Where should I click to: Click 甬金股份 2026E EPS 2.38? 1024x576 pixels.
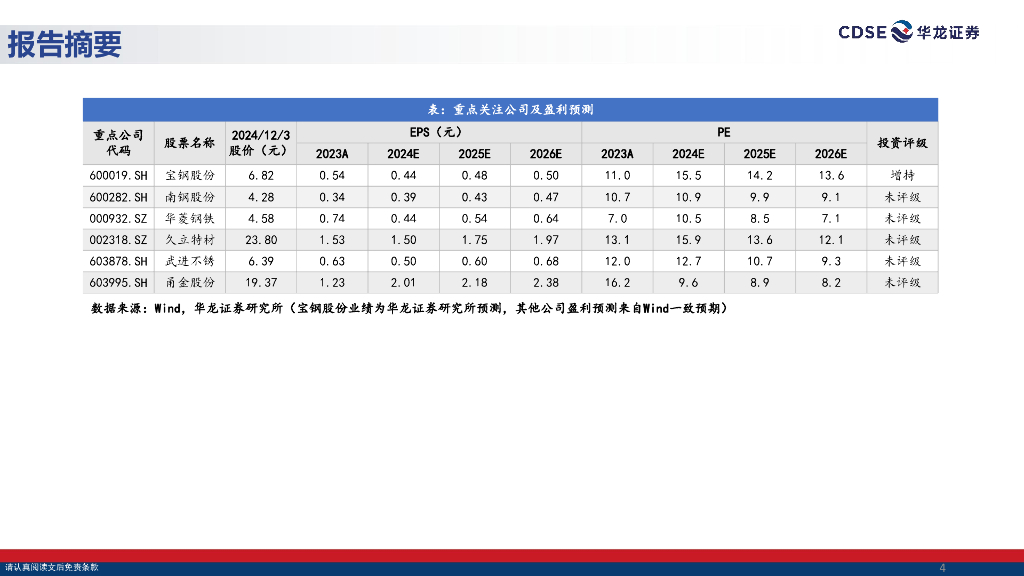(545, 283)
